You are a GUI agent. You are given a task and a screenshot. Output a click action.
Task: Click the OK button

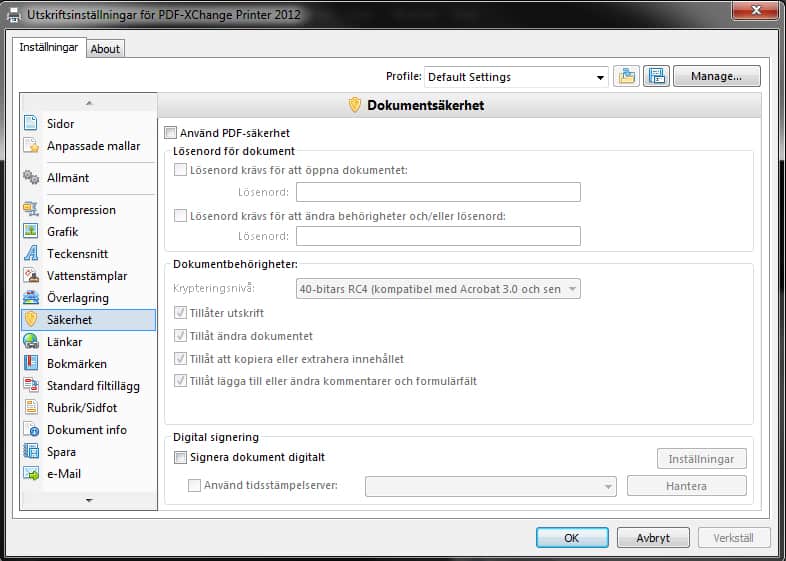[x=572, y=538]
